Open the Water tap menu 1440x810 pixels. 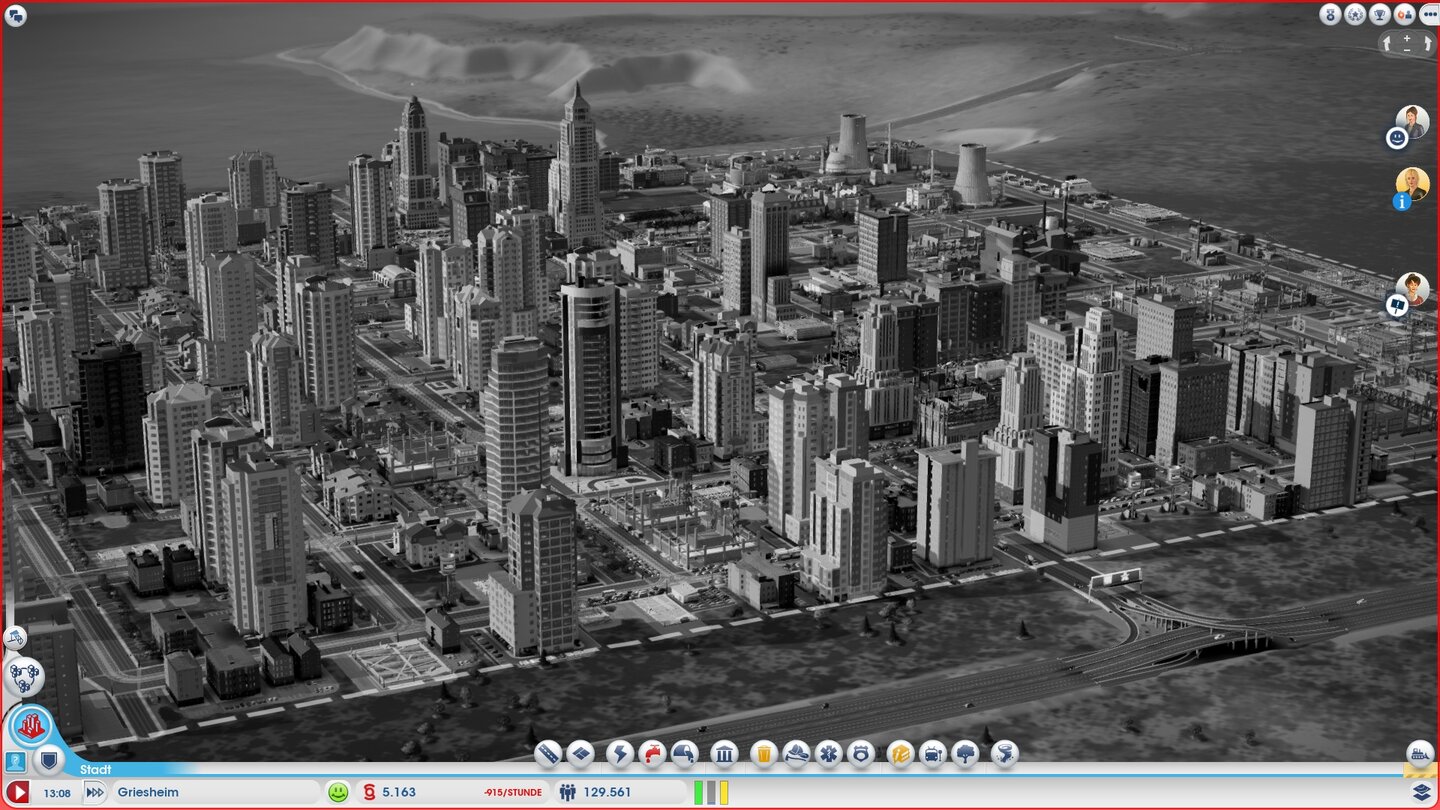(x=652, y=753)
